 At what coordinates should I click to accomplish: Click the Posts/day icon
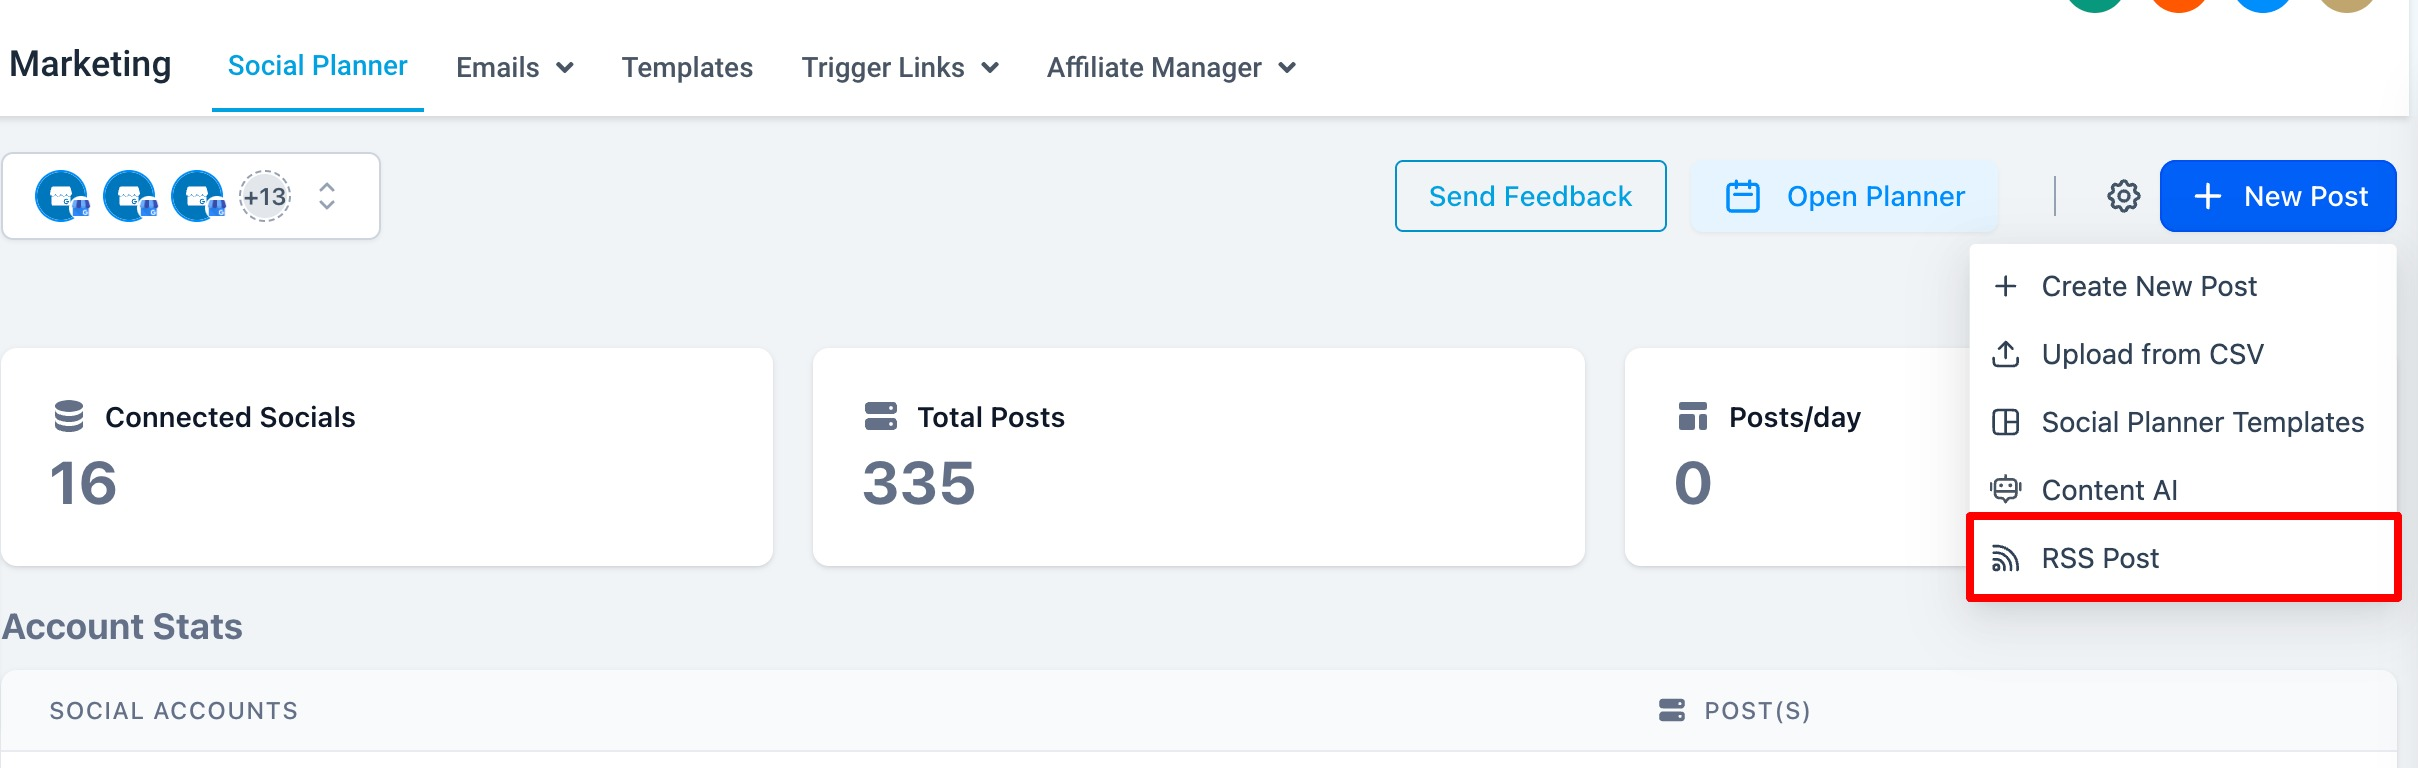click(1693, 416)
